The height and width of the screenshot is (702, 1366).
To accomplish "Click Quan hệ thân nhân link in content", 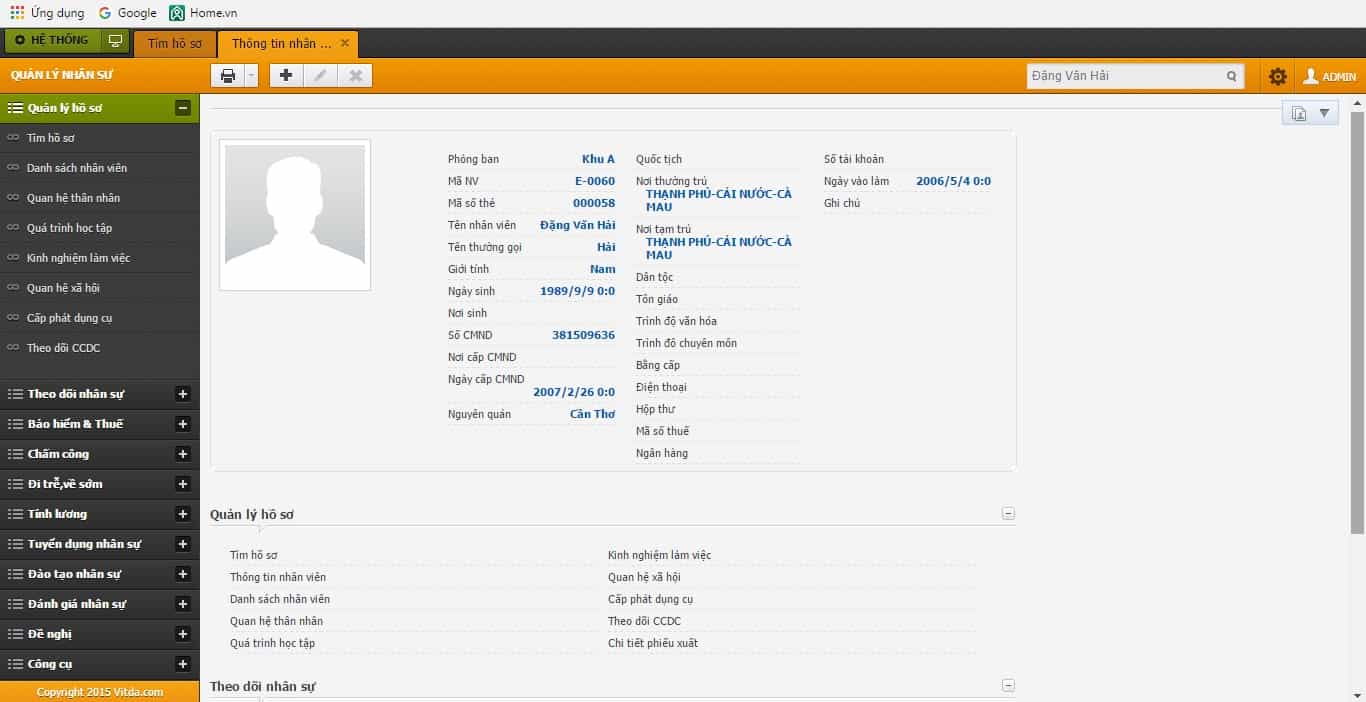I will [x=276, y=621].
